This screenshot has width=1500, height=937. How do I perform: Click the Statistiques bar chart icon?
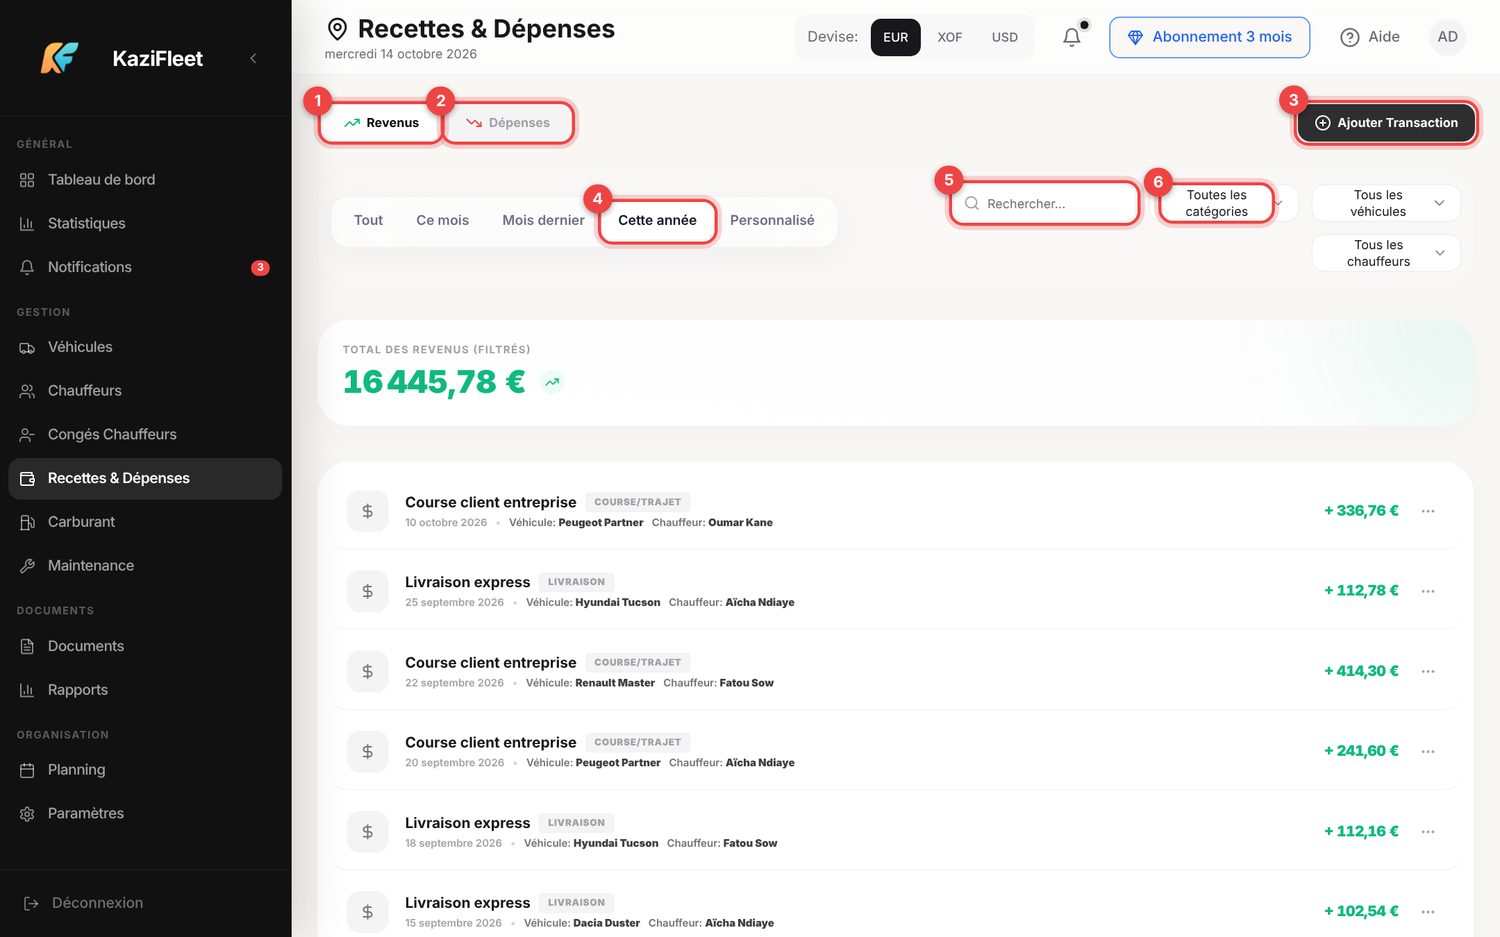click(x=27, y=223)
